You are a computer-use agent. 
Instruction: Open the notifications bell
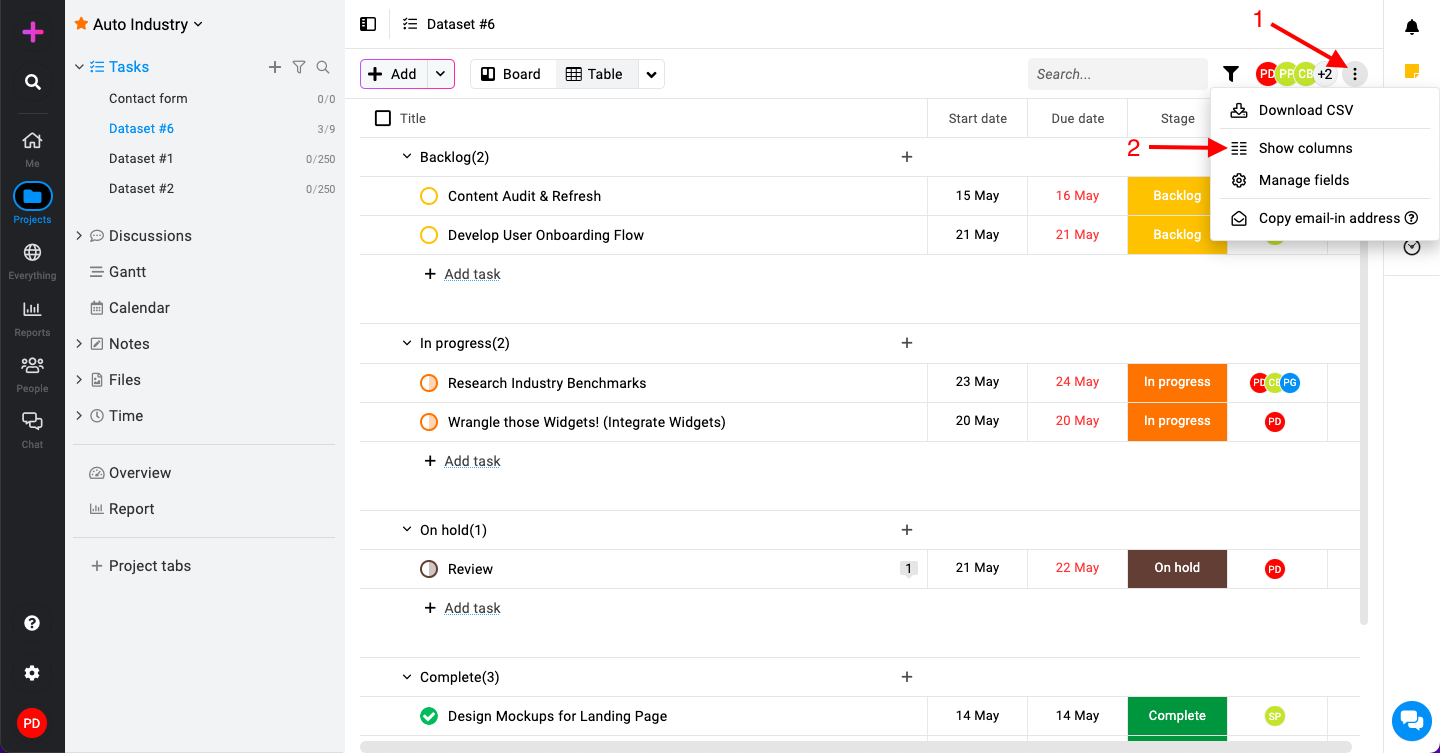[x=1412, y=27]
